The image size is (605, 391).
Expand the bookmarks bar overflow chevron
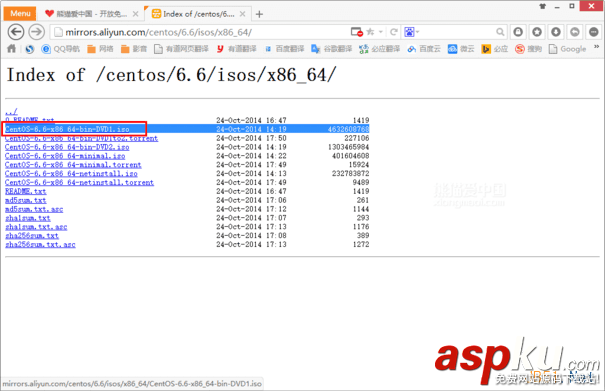click(x=596, y=47)
